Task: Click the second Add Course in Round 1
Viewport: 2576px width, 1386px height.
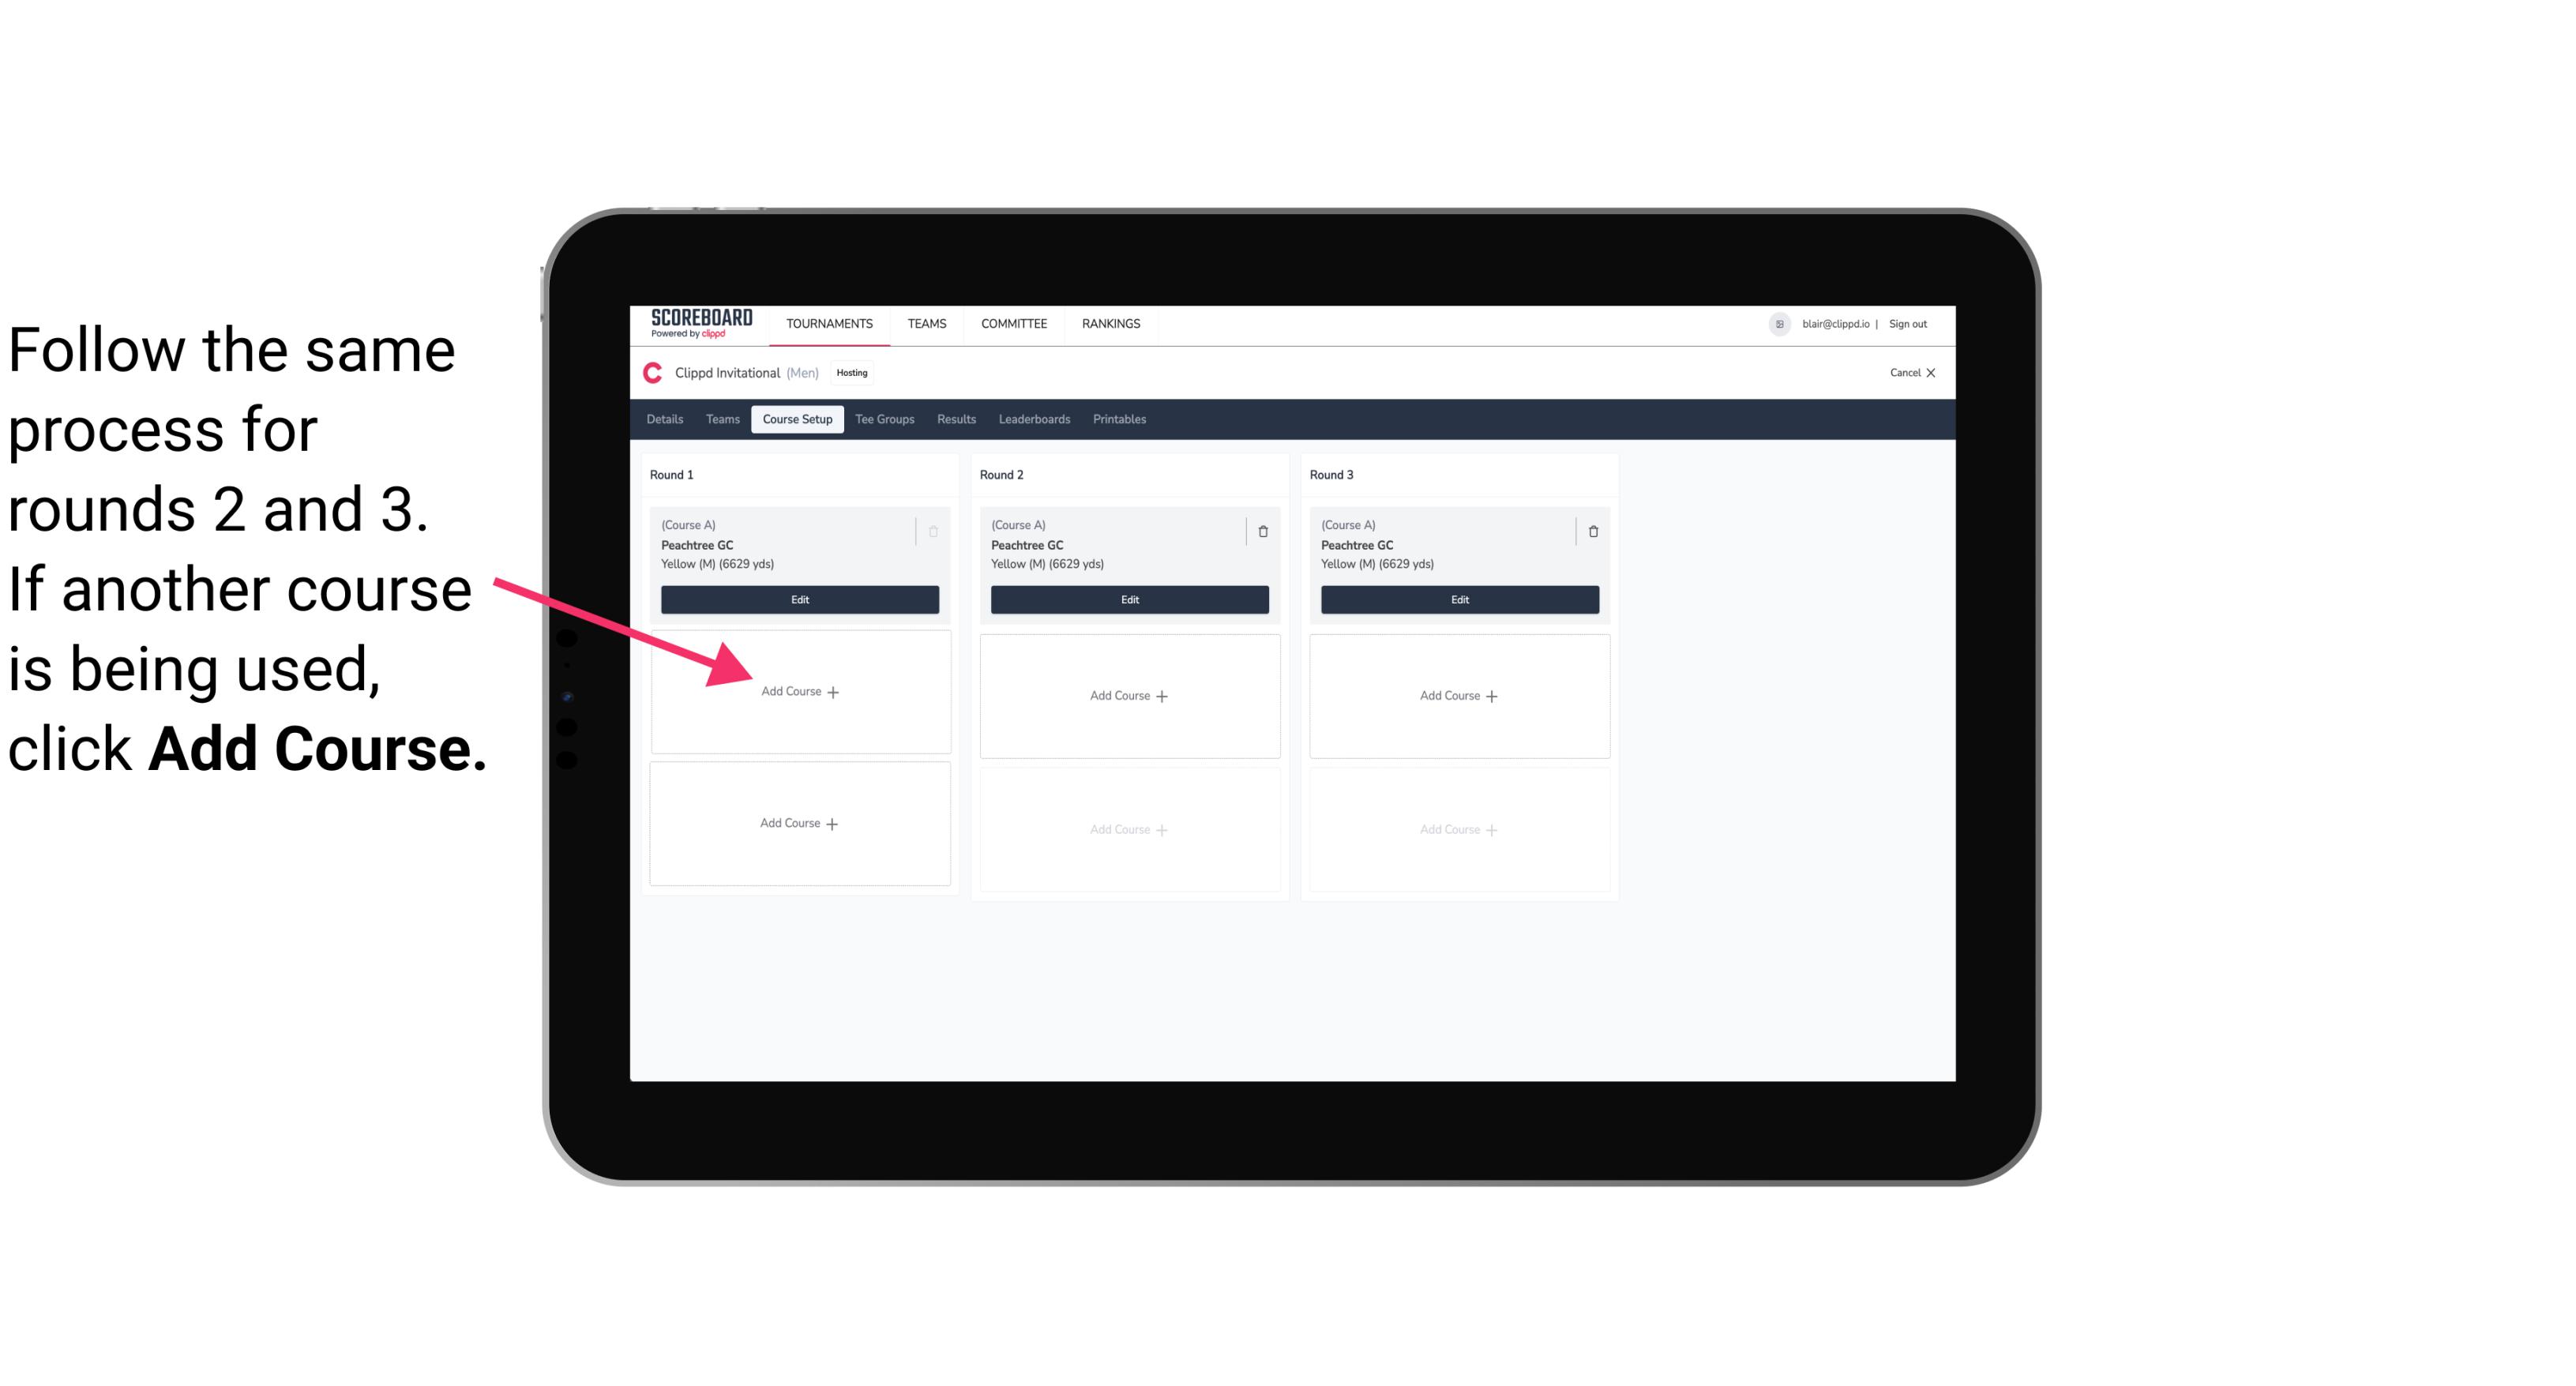Action: click(797, 821)
